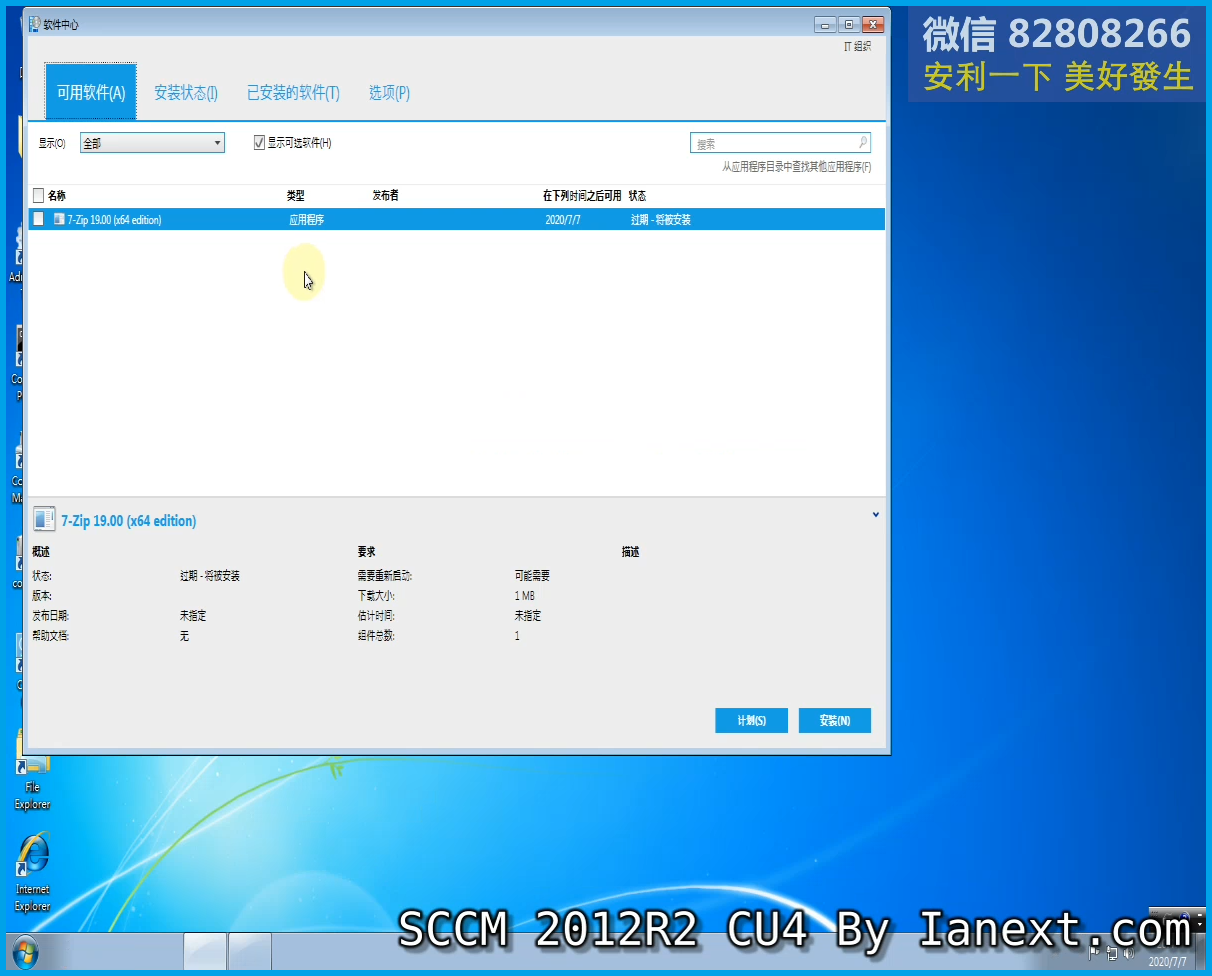1212x976 pixels.
Task: Open the 显示(O) dropdown showing 全部
Action: 152,143
